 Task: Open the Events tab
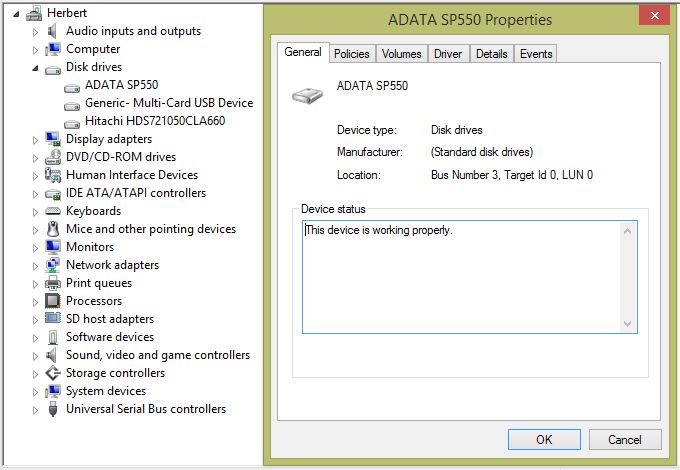pyautogui.click(x=536, y=54)
